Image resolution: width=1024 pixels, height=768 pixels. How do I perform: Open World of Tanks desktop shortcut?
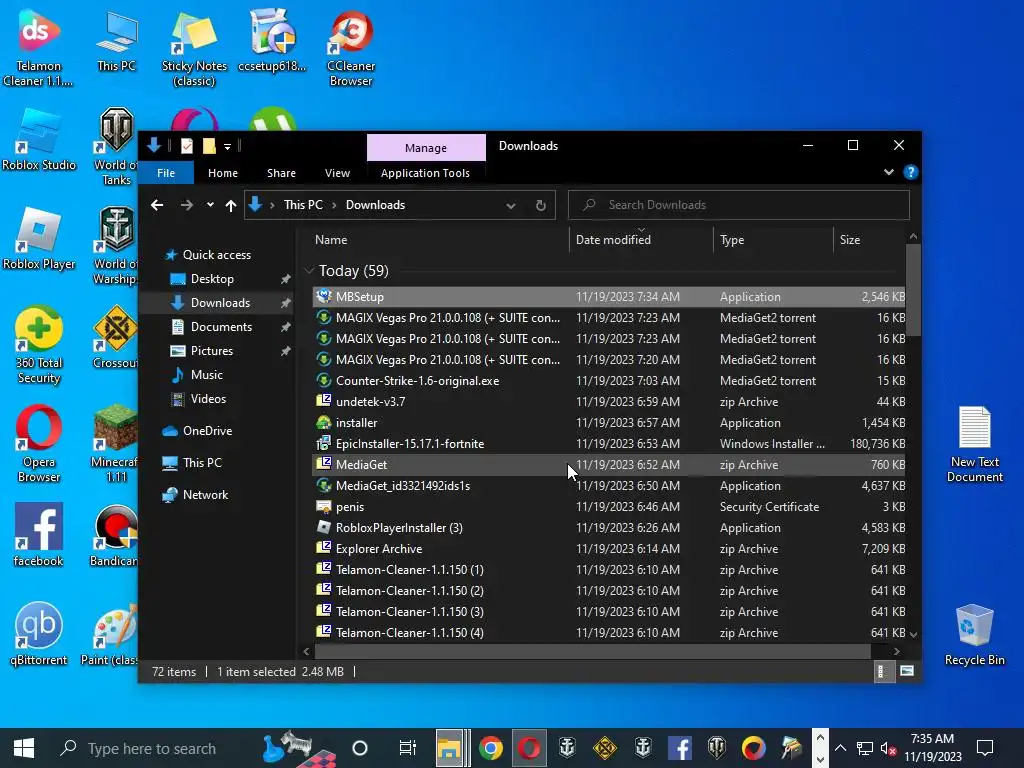pos(116,147)
